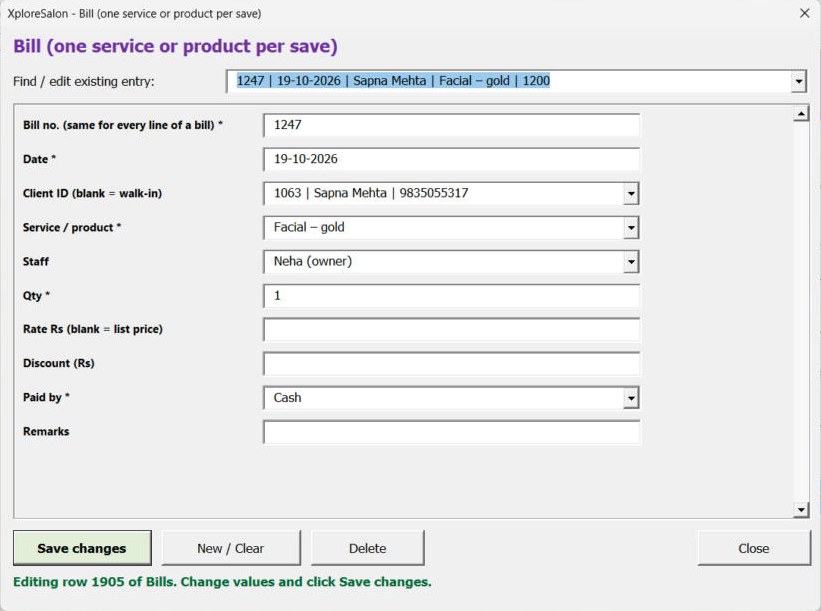Click the Qty field containing 1
Viewport: 821px width, 611px height.
tap(451, 296)
